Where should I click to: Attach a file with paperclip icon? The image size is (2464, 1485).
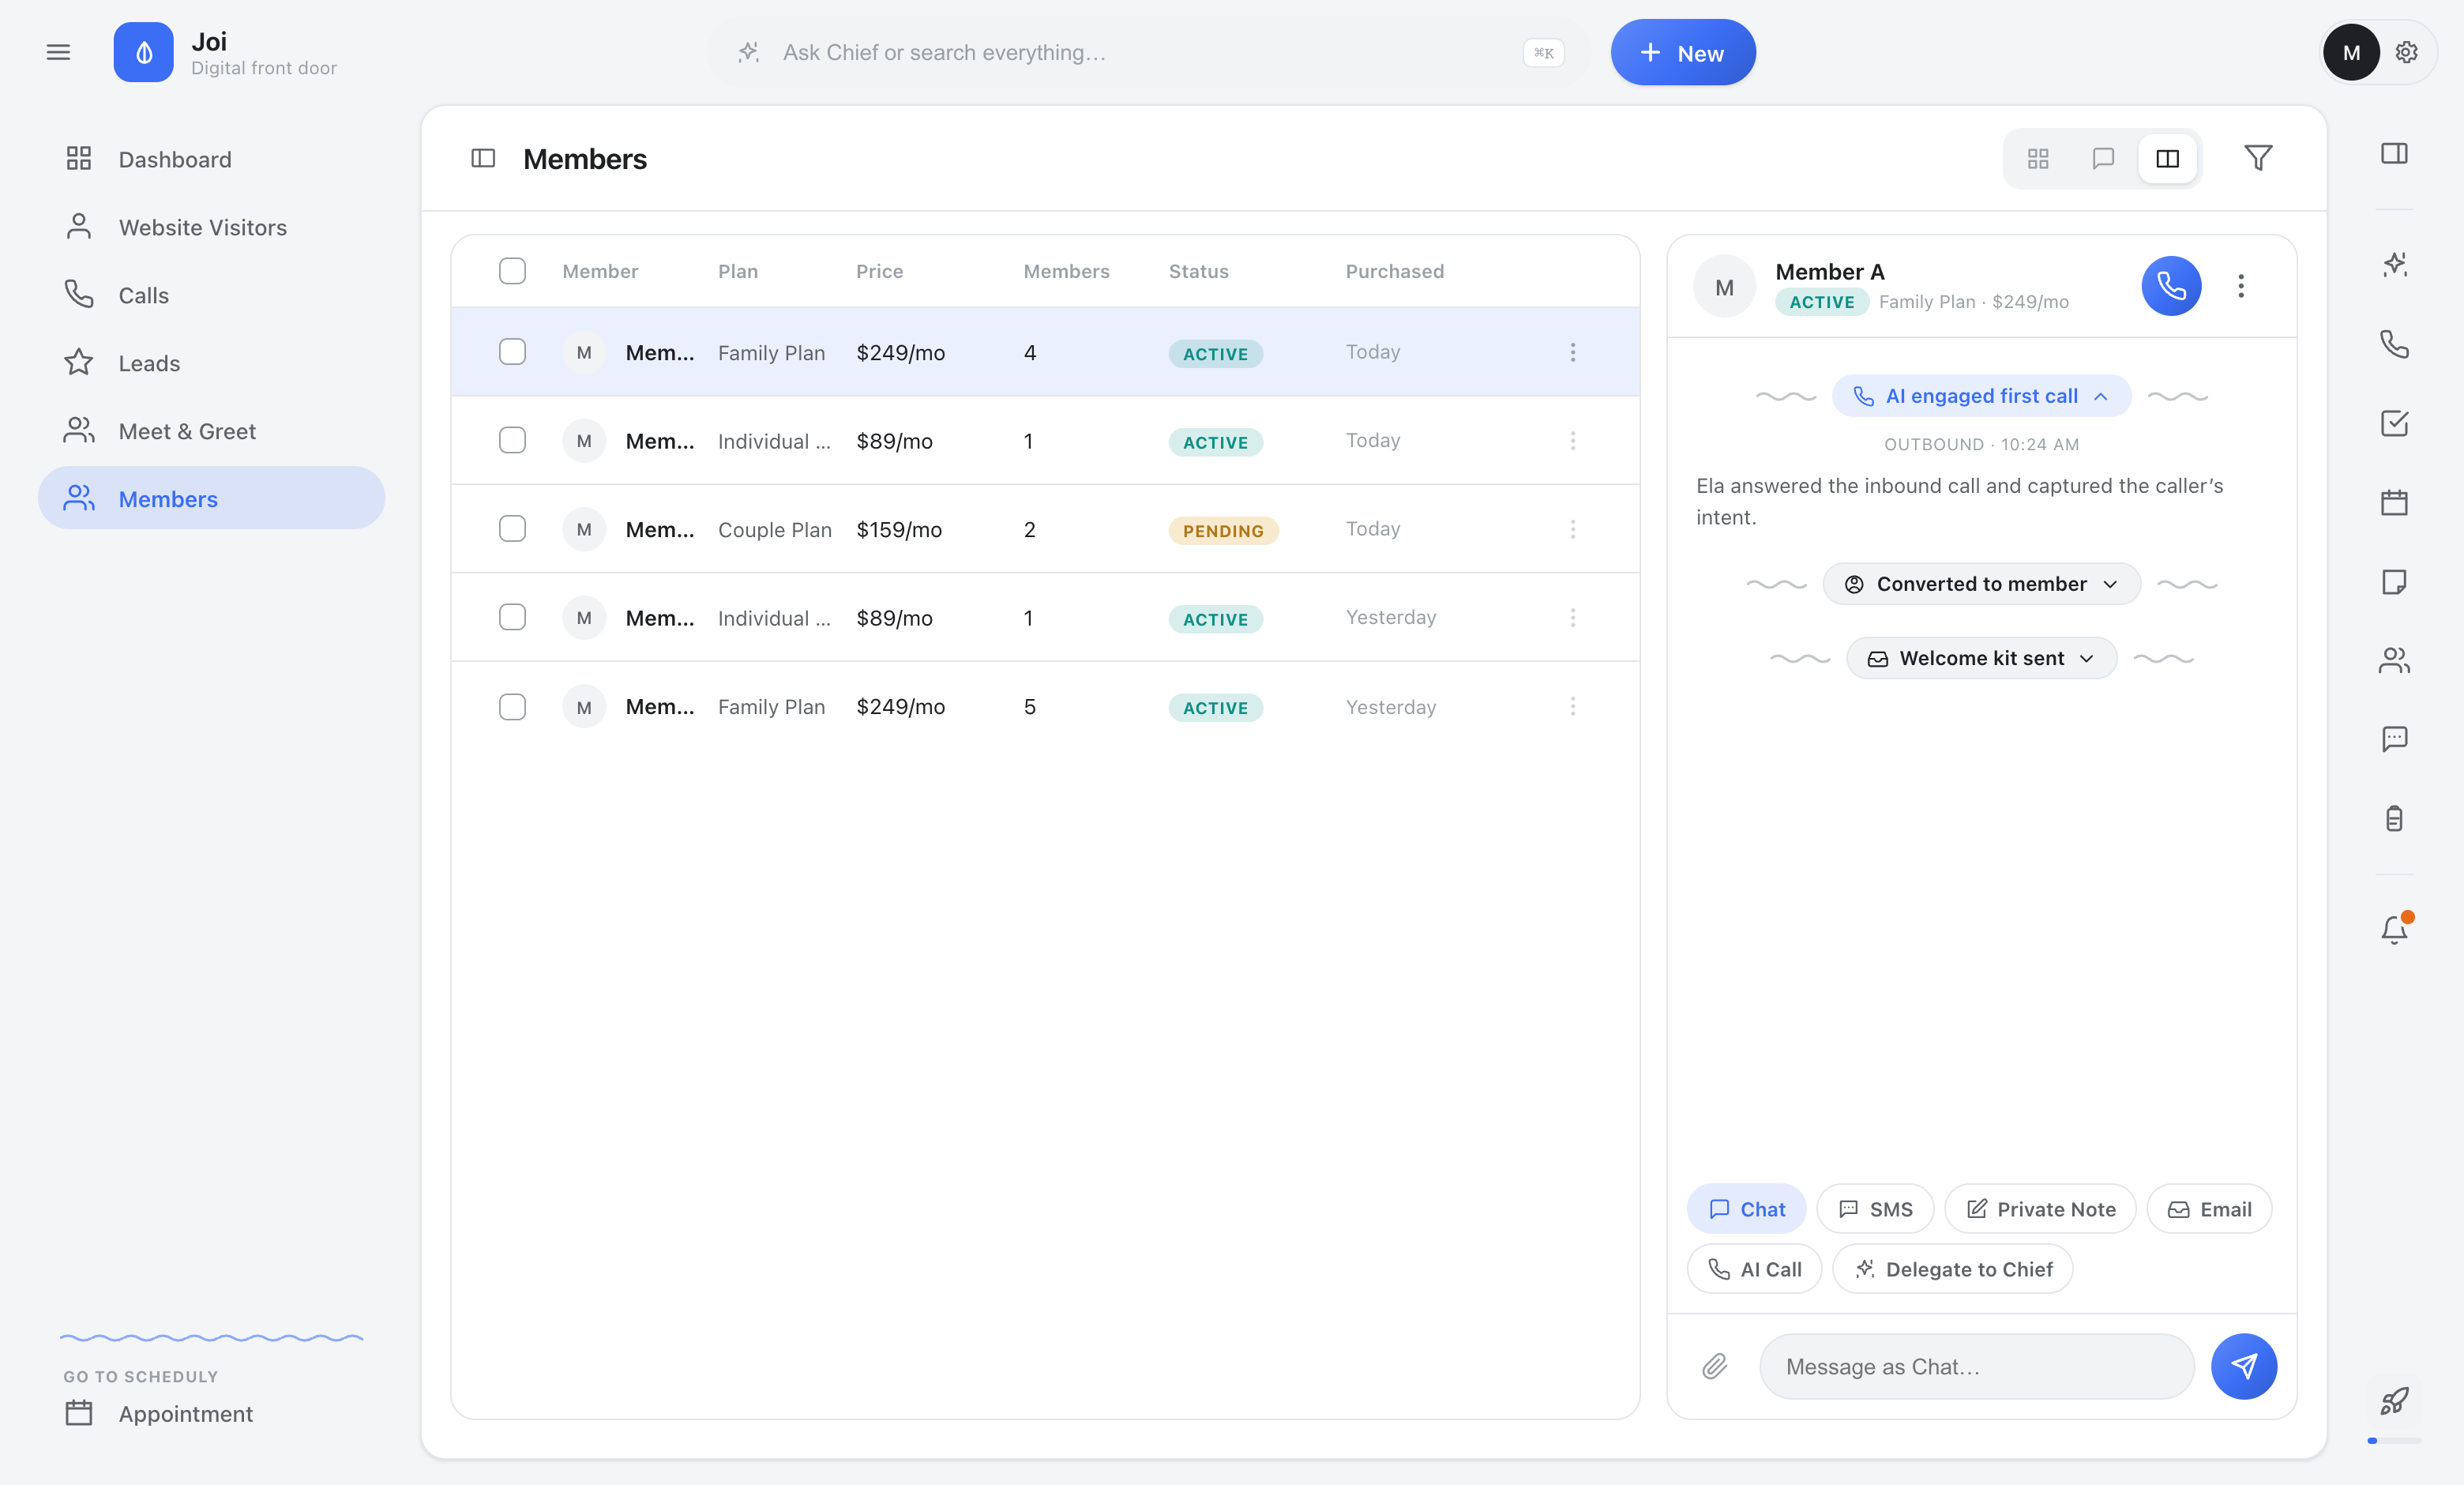coord(1715,1366)
